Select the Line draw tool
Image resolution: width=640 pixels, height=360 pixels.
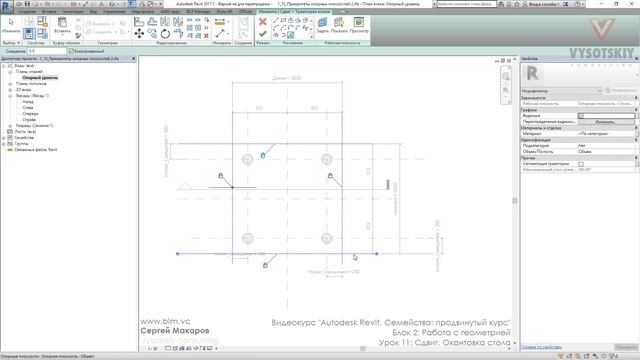tap(276, 20)
